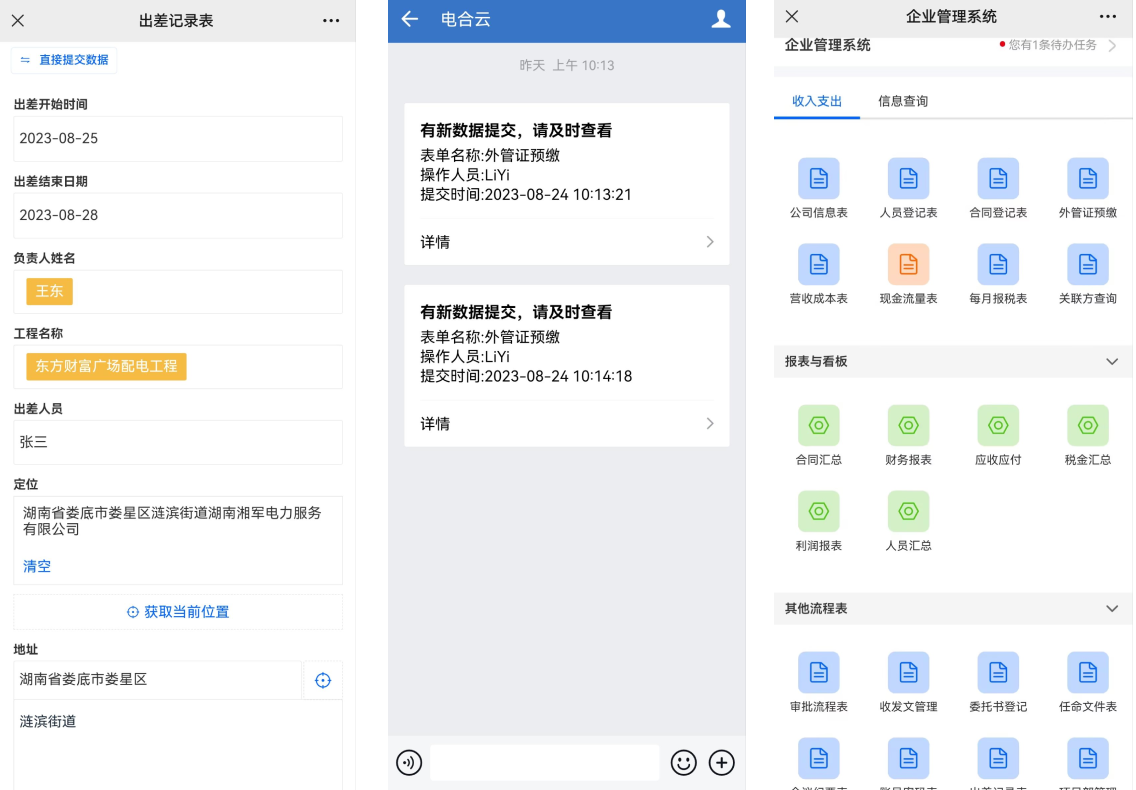Image resolution: width=1136 pixels, height=790 pixels.
Task: Open 详情 of the 10:13:21 submission
Action: [566, 242]
